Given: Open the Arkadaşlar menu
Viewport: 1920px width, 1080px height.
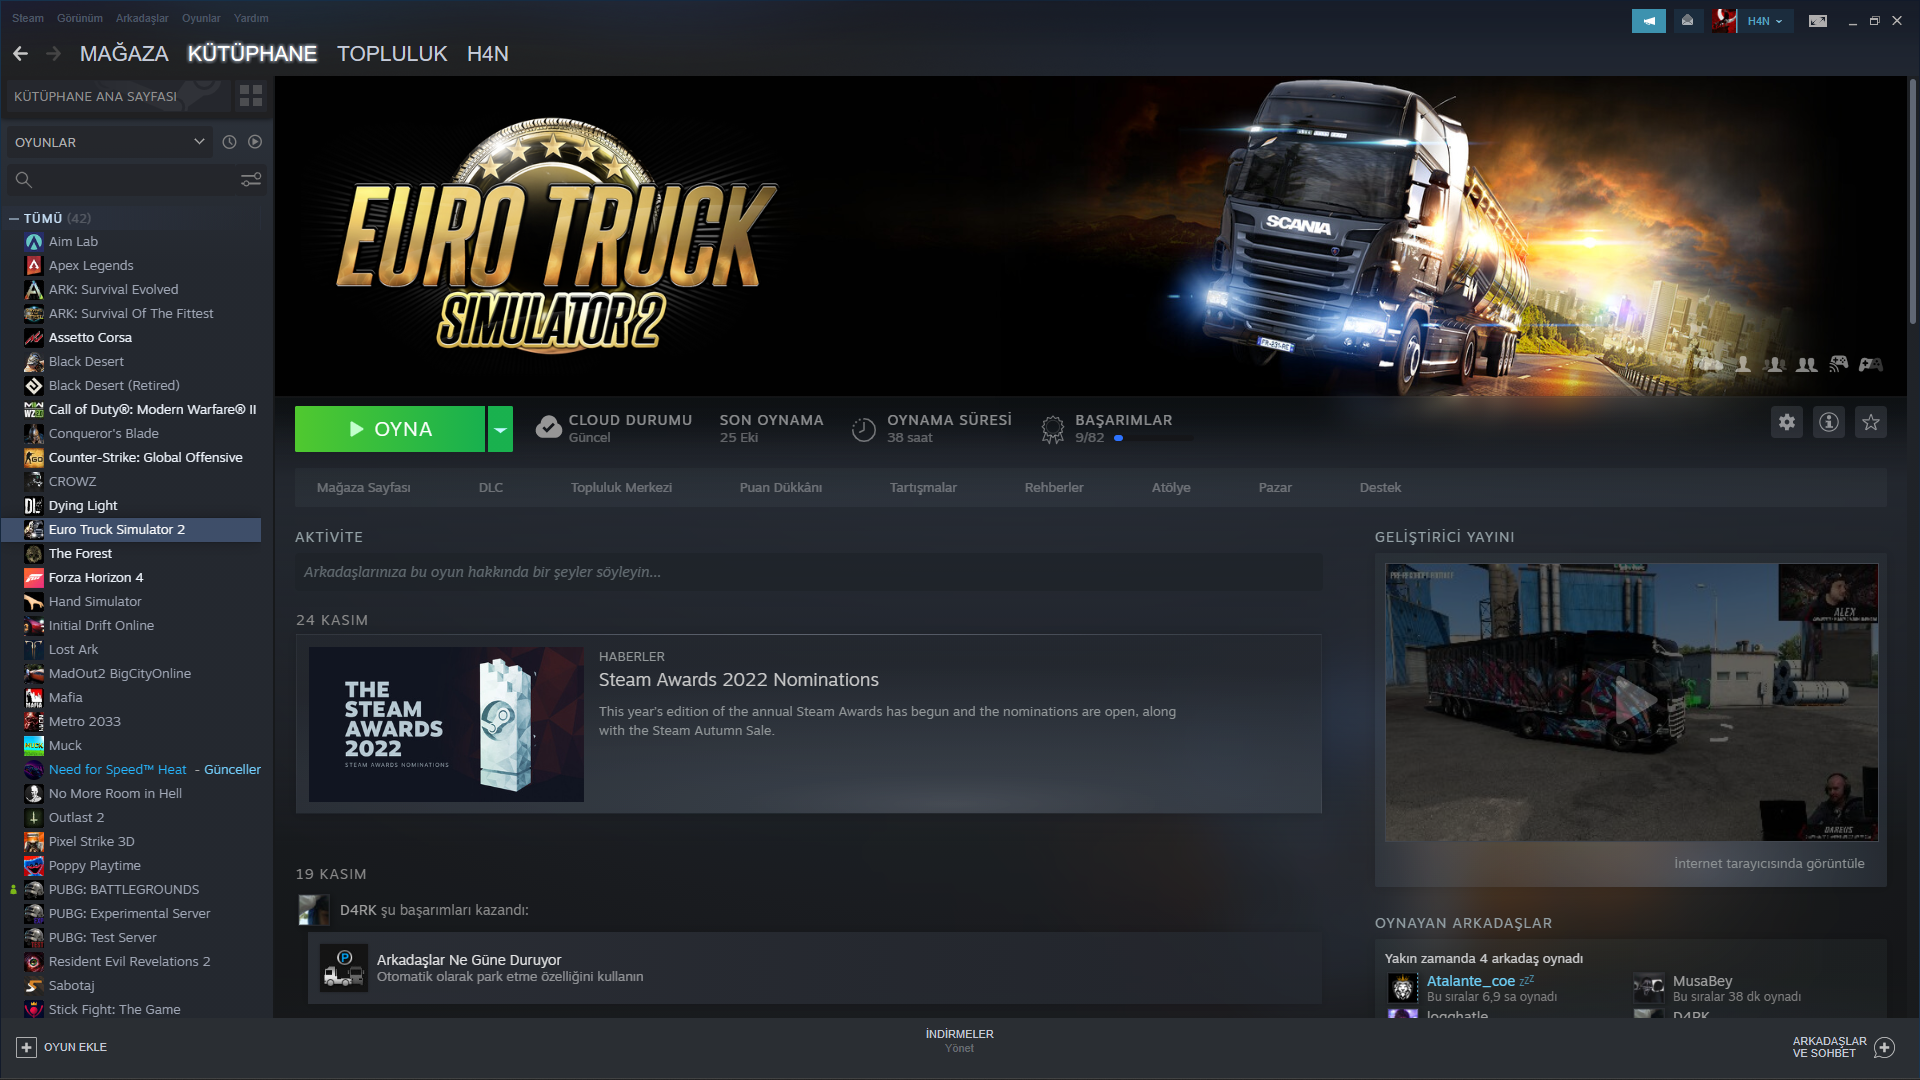Looking at the screenshot, I should [142, 18].
